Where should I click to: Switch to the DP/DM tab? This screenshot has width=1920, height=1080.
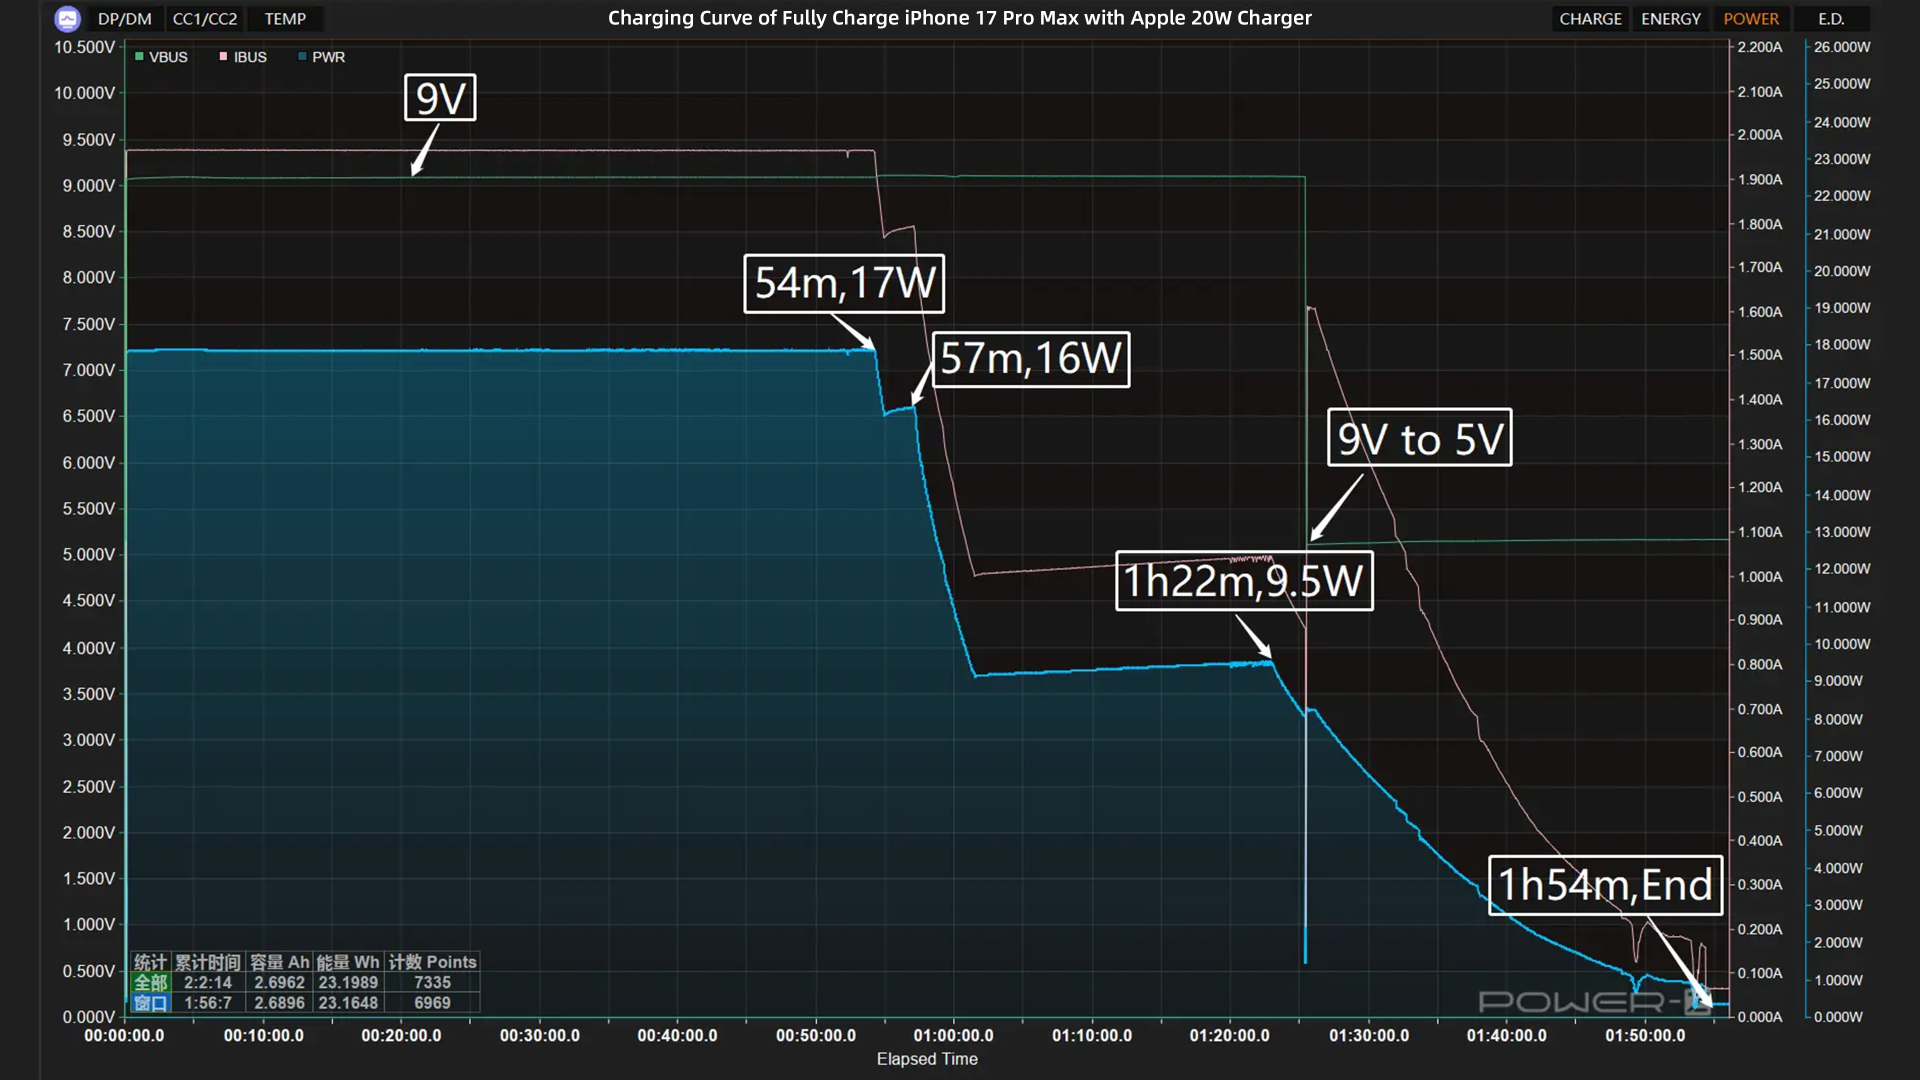pyautogui.click(x=123, y=18)
